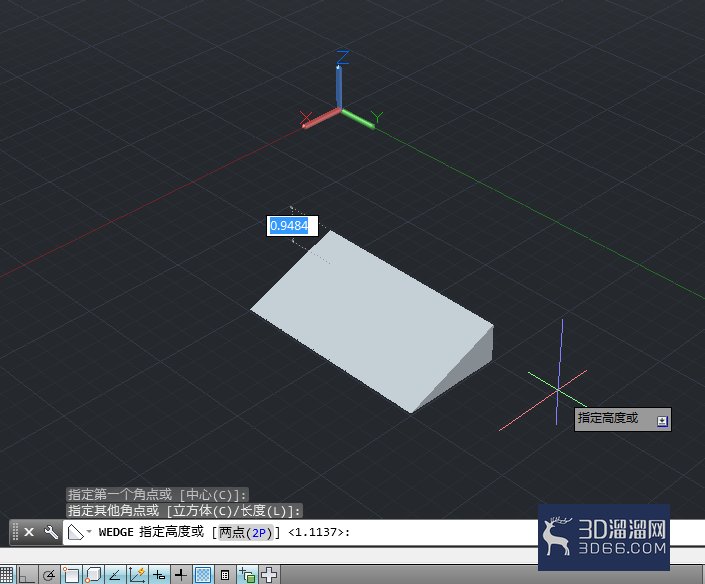This screenshot has height=584, width=705.
Task: Toggle Selection Cycling status icon
Action: (247, 575)
